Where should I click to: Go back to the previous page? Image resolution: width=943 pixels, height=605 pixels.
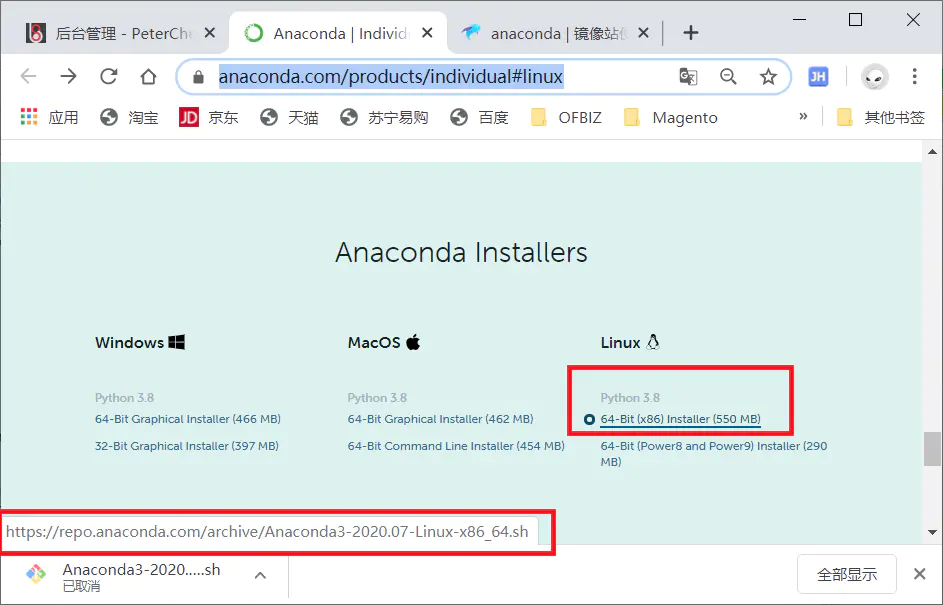click(28, 76)
